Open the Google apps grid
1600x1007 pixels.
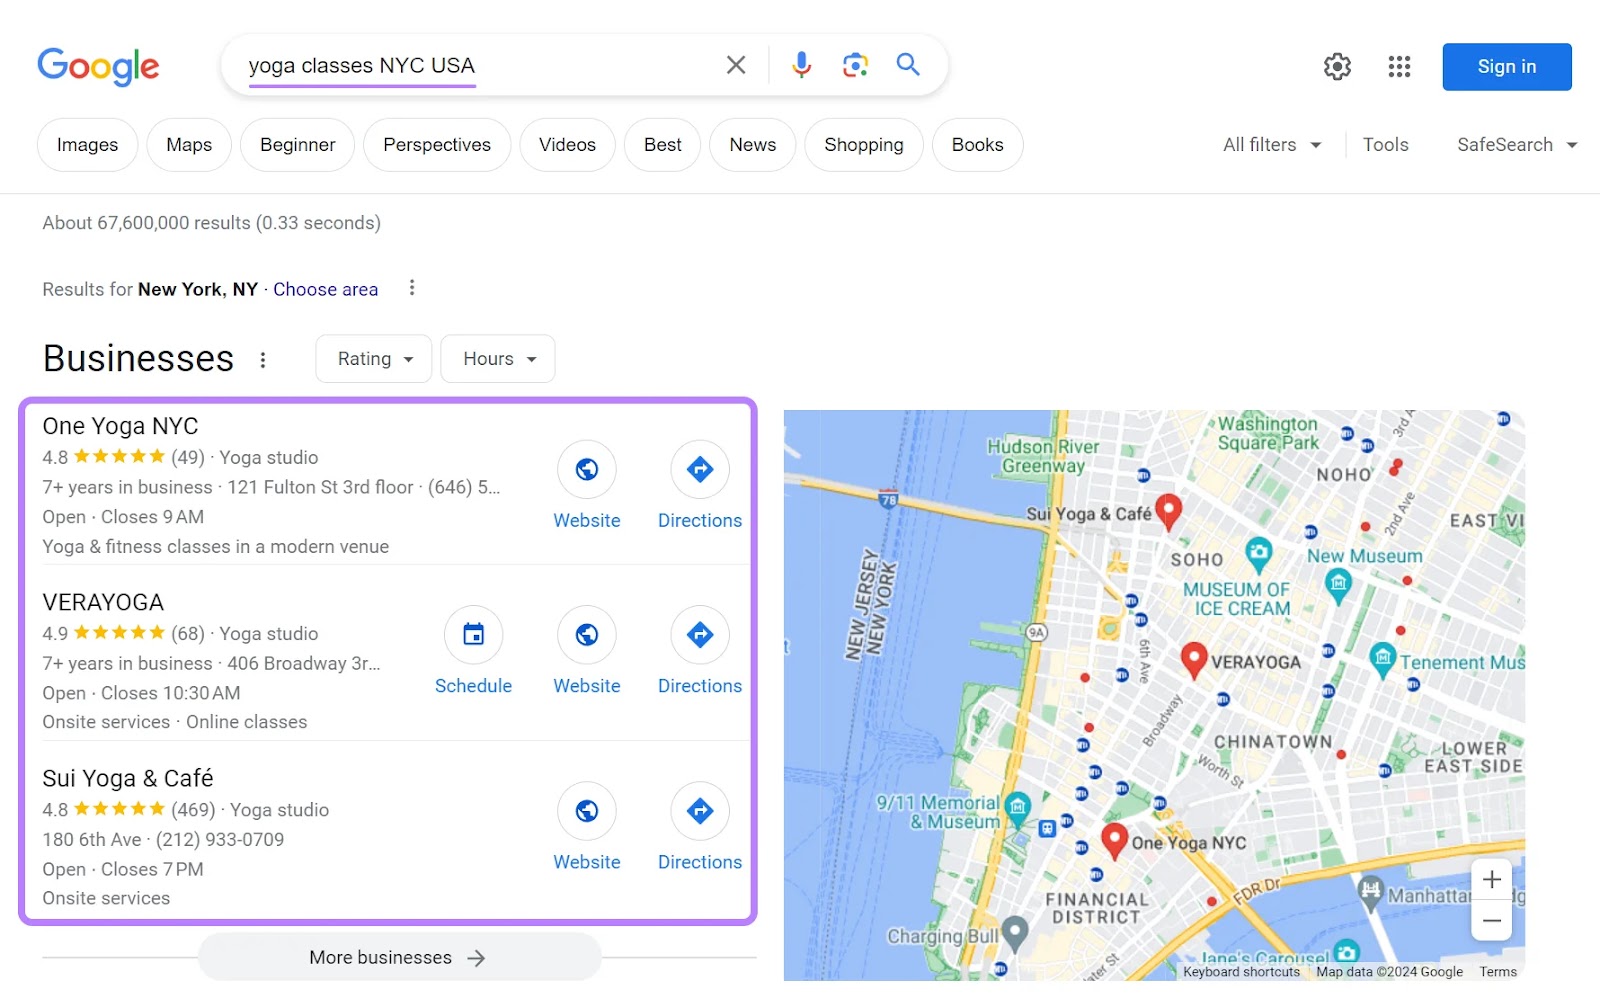pos(1399,66)
